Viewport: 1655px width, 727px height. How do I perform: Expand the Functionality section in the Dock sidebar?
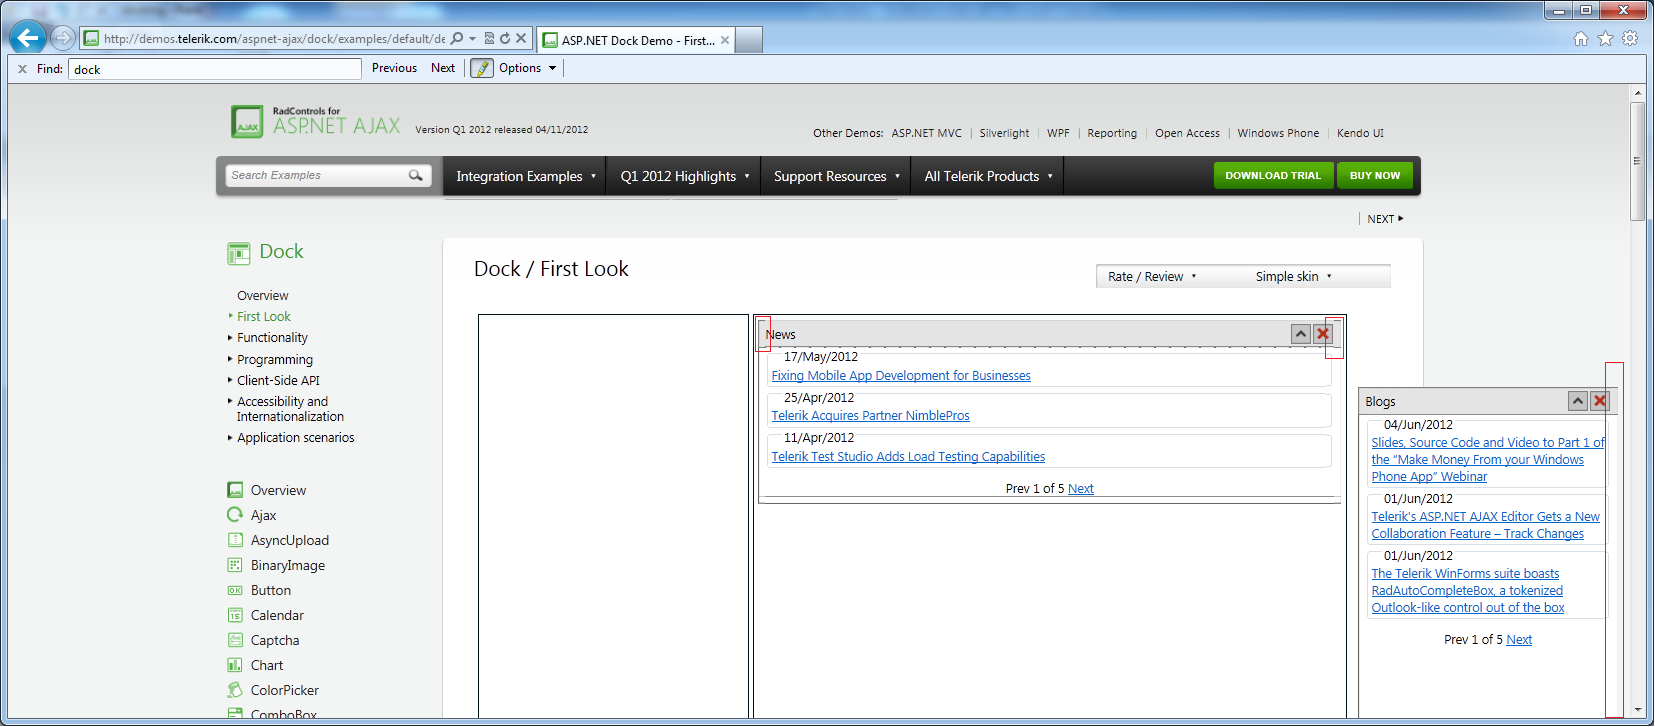point(272,338)
